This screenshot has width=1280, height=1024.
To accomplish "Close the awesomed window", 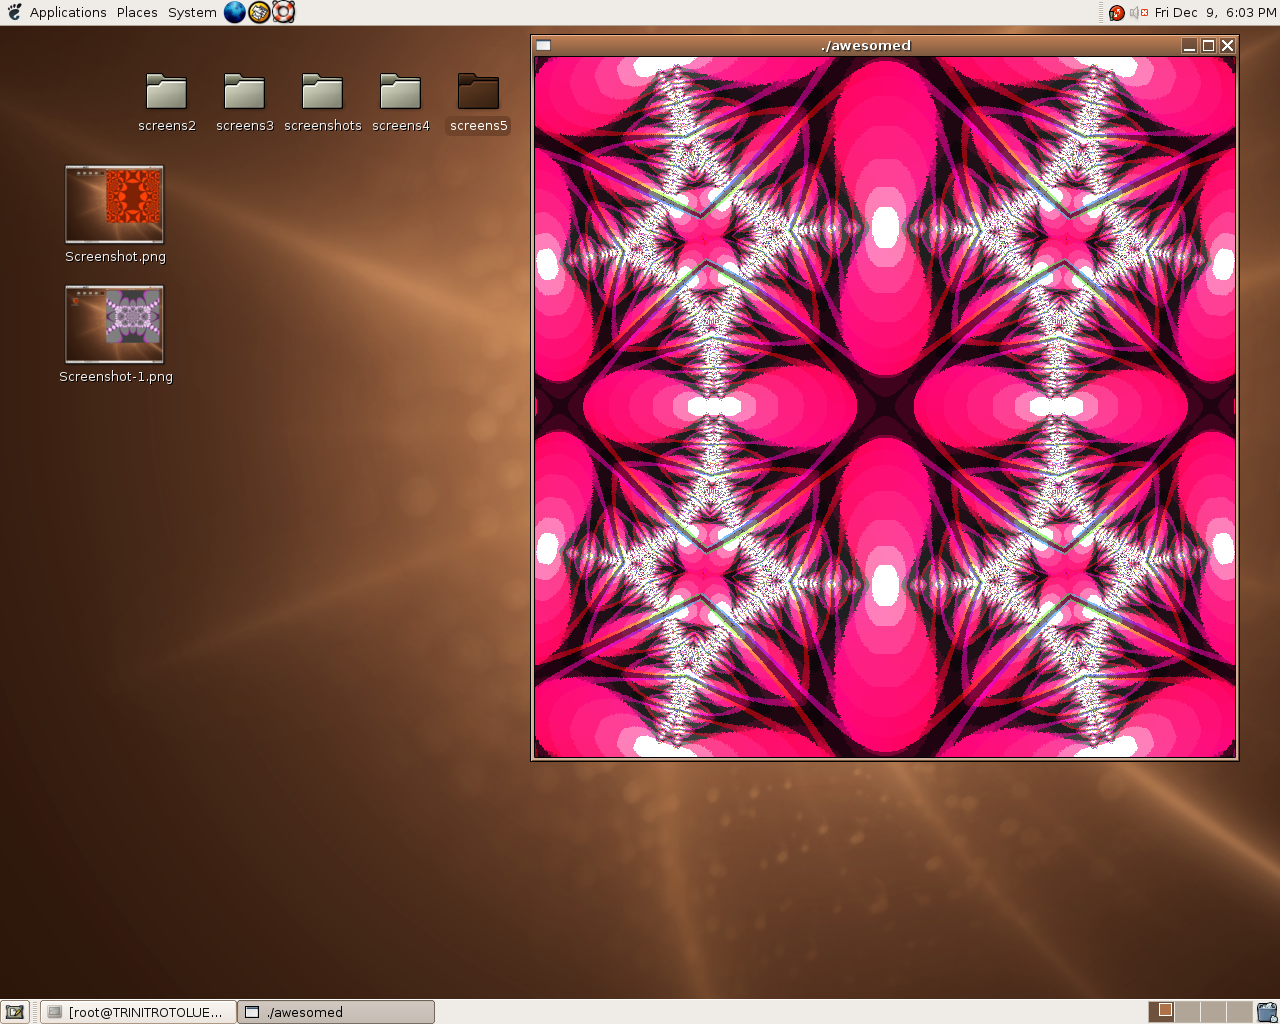I will (1227, 45).
